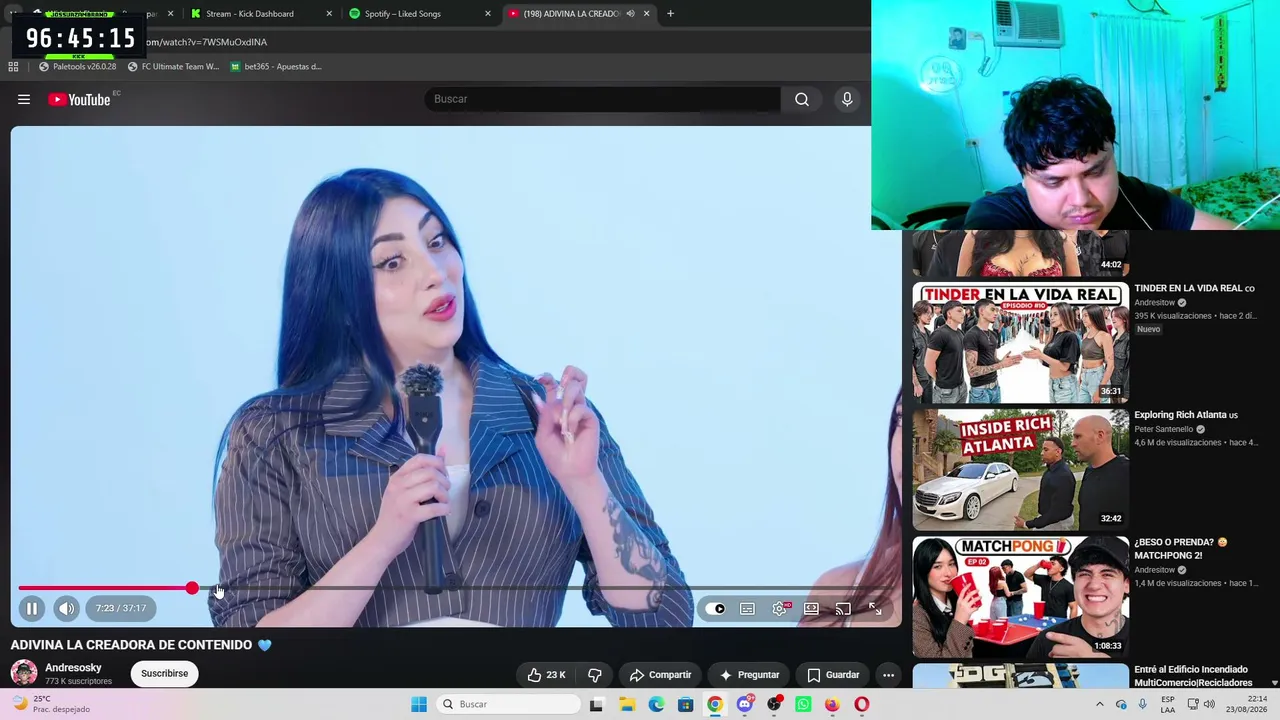Open the FC Ultimate Team bookmark
The image size is (1280, 720).
tap(173, 67)
